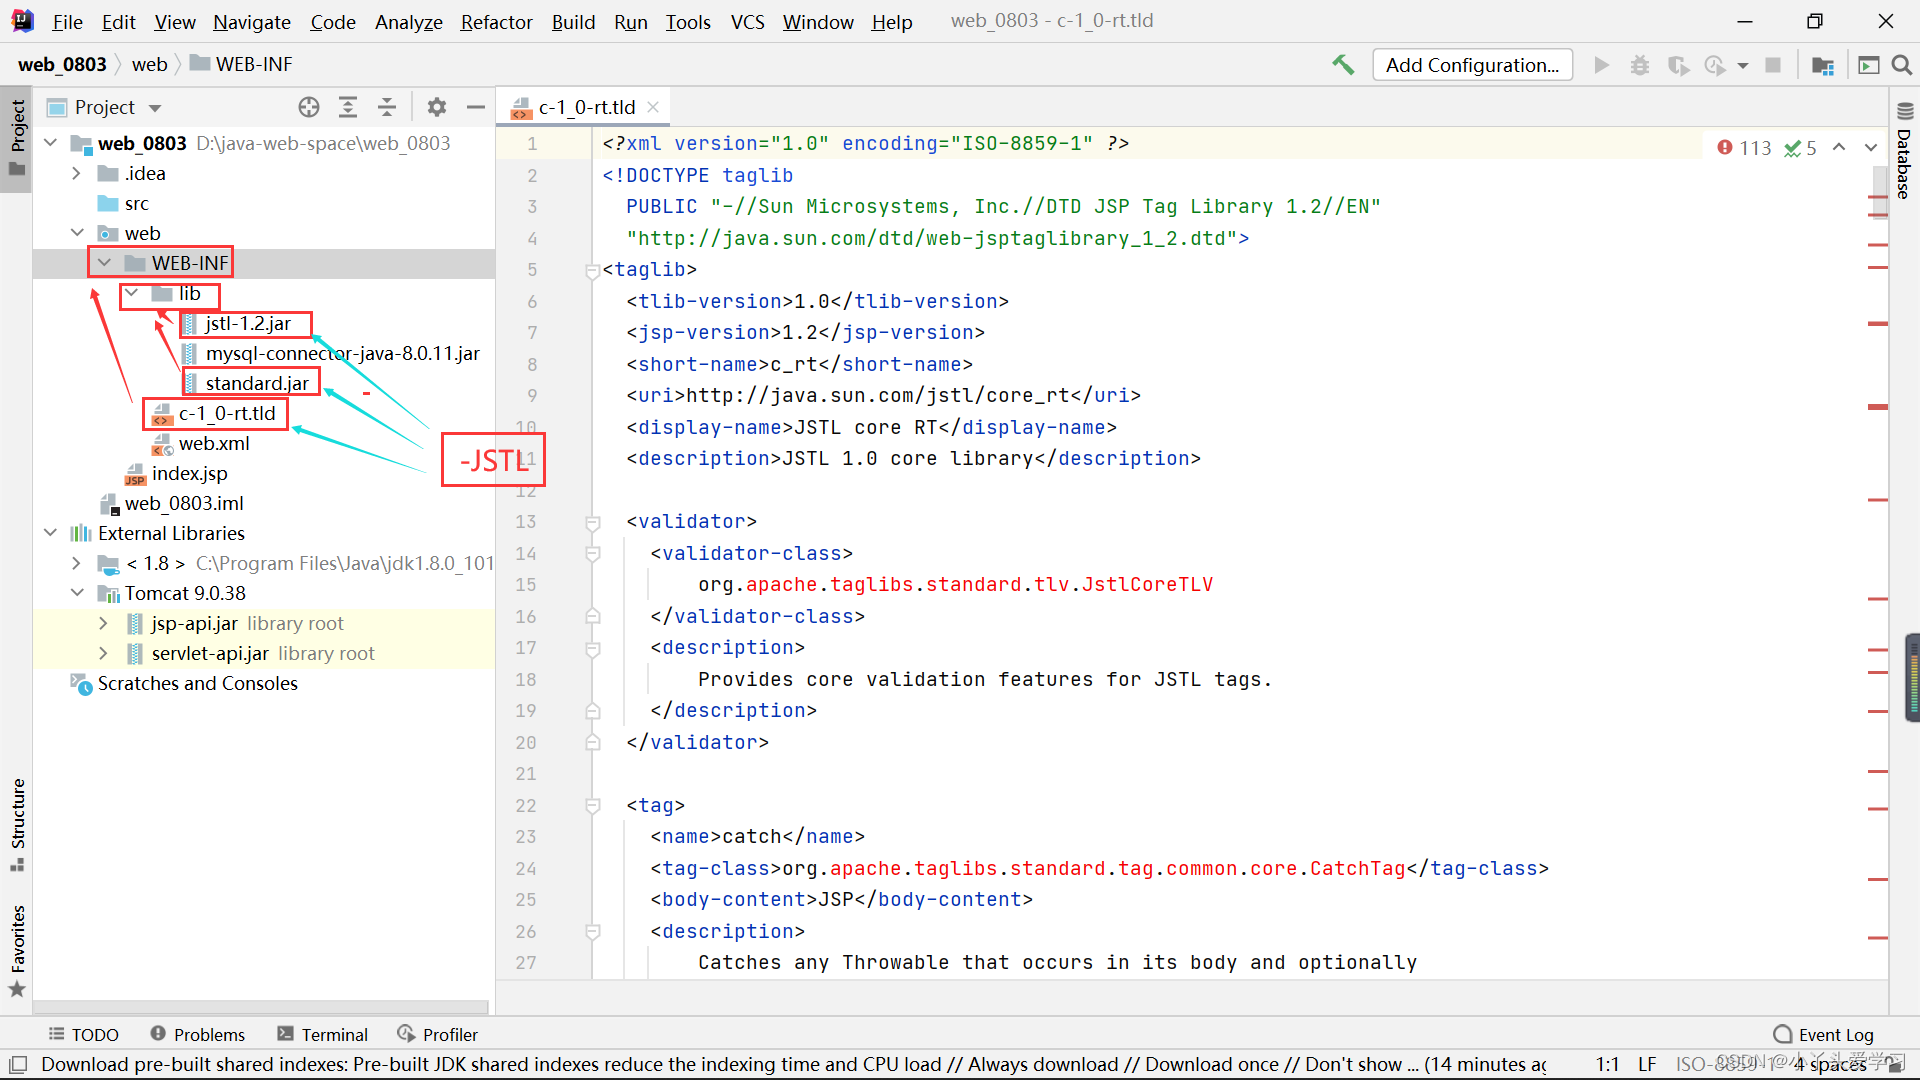This screenshot has height=1080, width=1920.
Task: Click fold toggle at taglib line 5
Action: click(x=592, y=270)
